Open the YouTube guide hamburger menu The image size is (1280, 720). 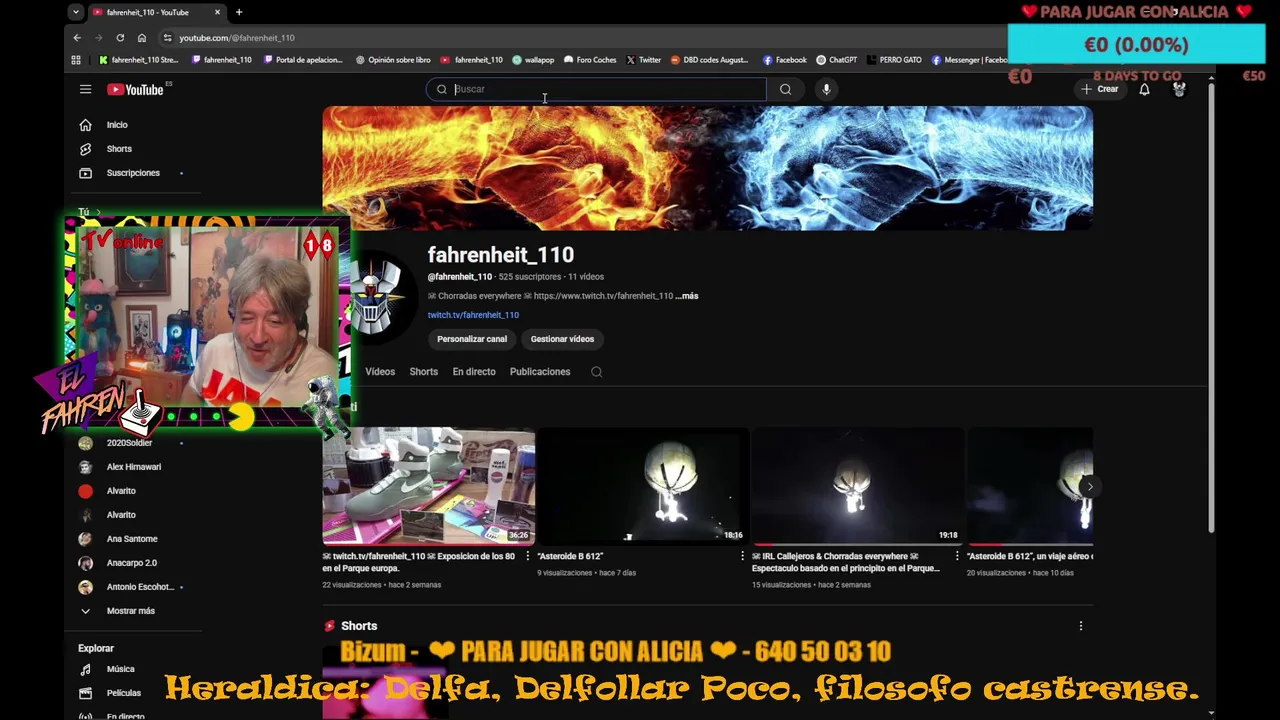pyautogui.click(x=85, y=89)
